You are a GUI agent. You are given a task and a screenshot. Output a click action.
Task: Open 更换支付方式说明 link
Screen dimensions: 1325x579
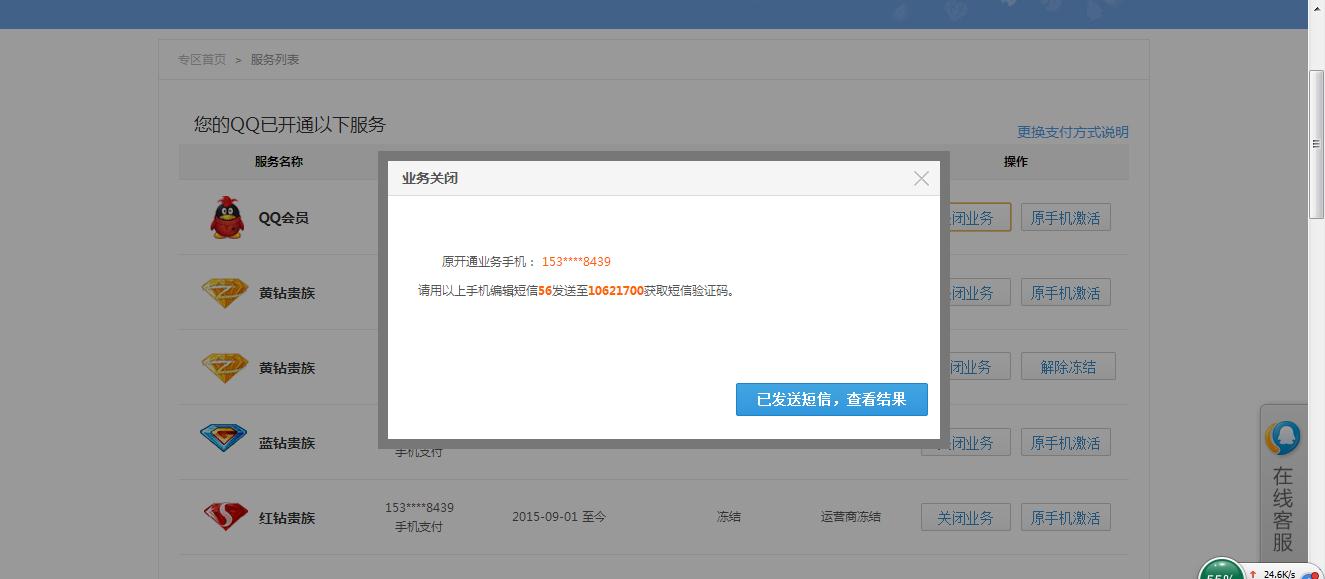click(1072, 132)
